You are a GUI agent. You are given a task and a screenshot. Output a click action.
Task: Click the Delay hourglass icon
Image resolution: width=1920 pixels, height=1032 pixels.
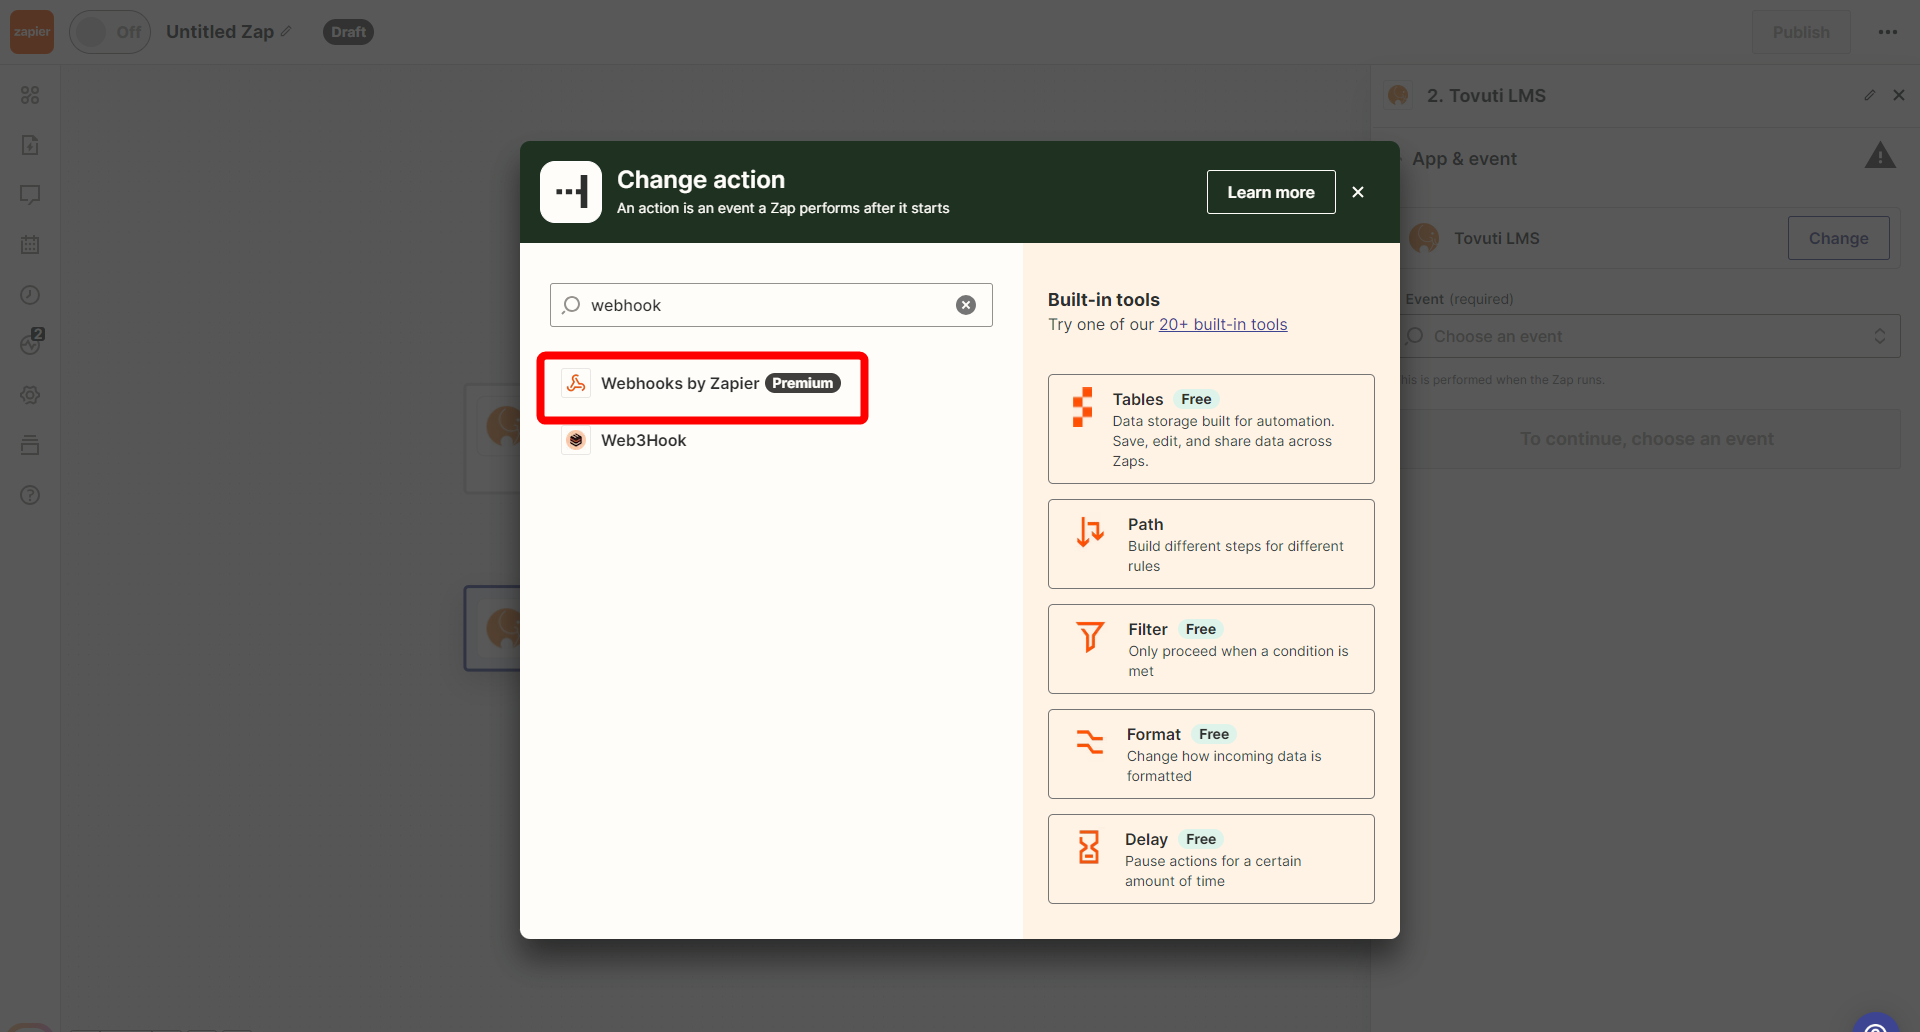1089,847
